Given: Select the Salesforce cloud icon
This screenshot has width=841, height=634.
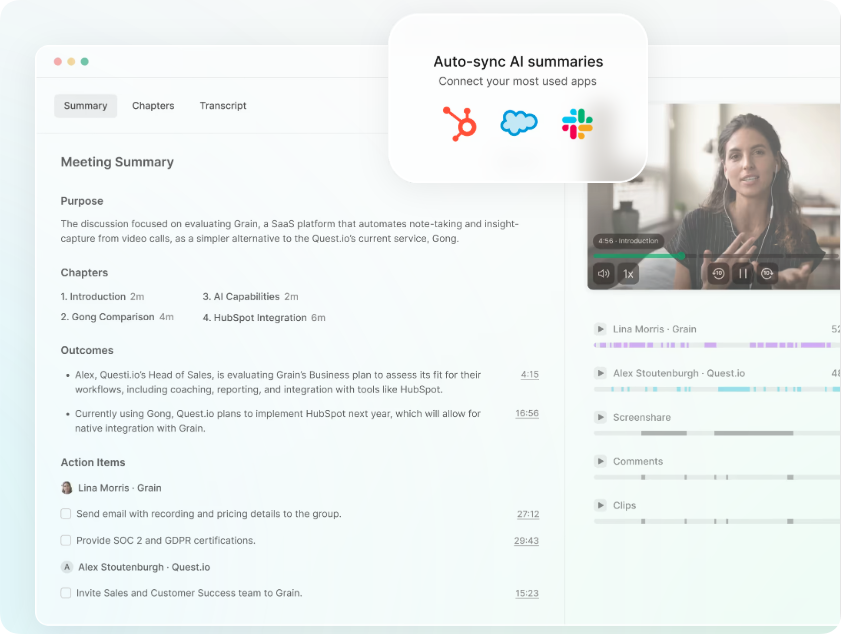Looking at the screenshot, I should pyautogui.click(x=519, y=123).
